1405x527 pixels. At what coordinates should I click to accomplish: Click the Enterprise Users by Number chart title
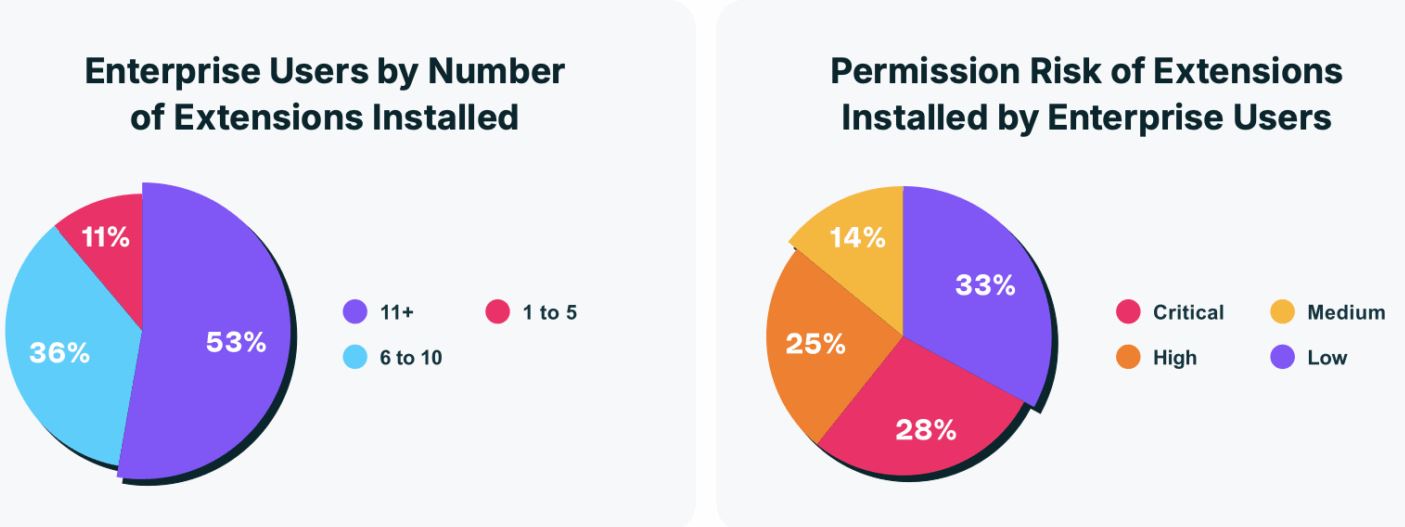click(325, 95)
